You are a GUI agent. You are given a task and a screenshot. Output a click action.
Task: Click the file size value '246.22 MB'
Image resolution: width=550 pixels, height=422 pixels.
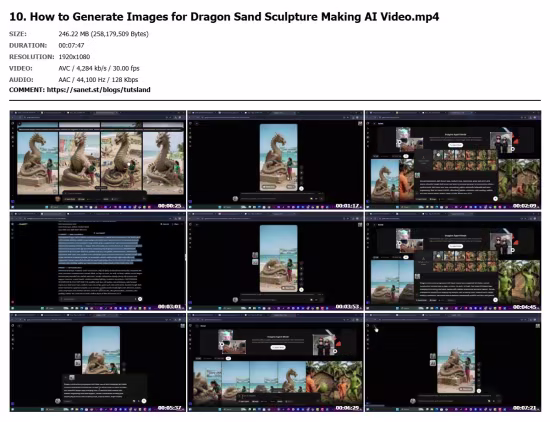[x=74, y=34]
